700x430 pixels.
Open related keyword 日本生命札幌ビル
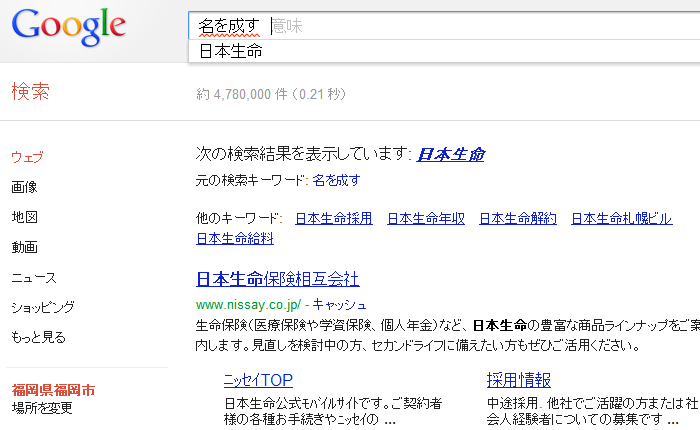pos(622,218)
